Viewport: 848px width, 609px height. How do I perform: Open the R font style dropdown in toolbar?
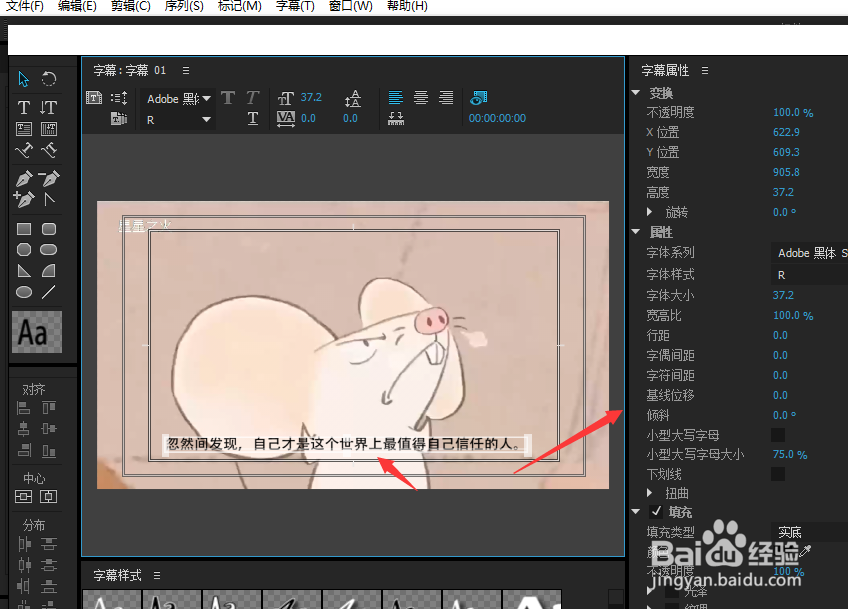179,120
